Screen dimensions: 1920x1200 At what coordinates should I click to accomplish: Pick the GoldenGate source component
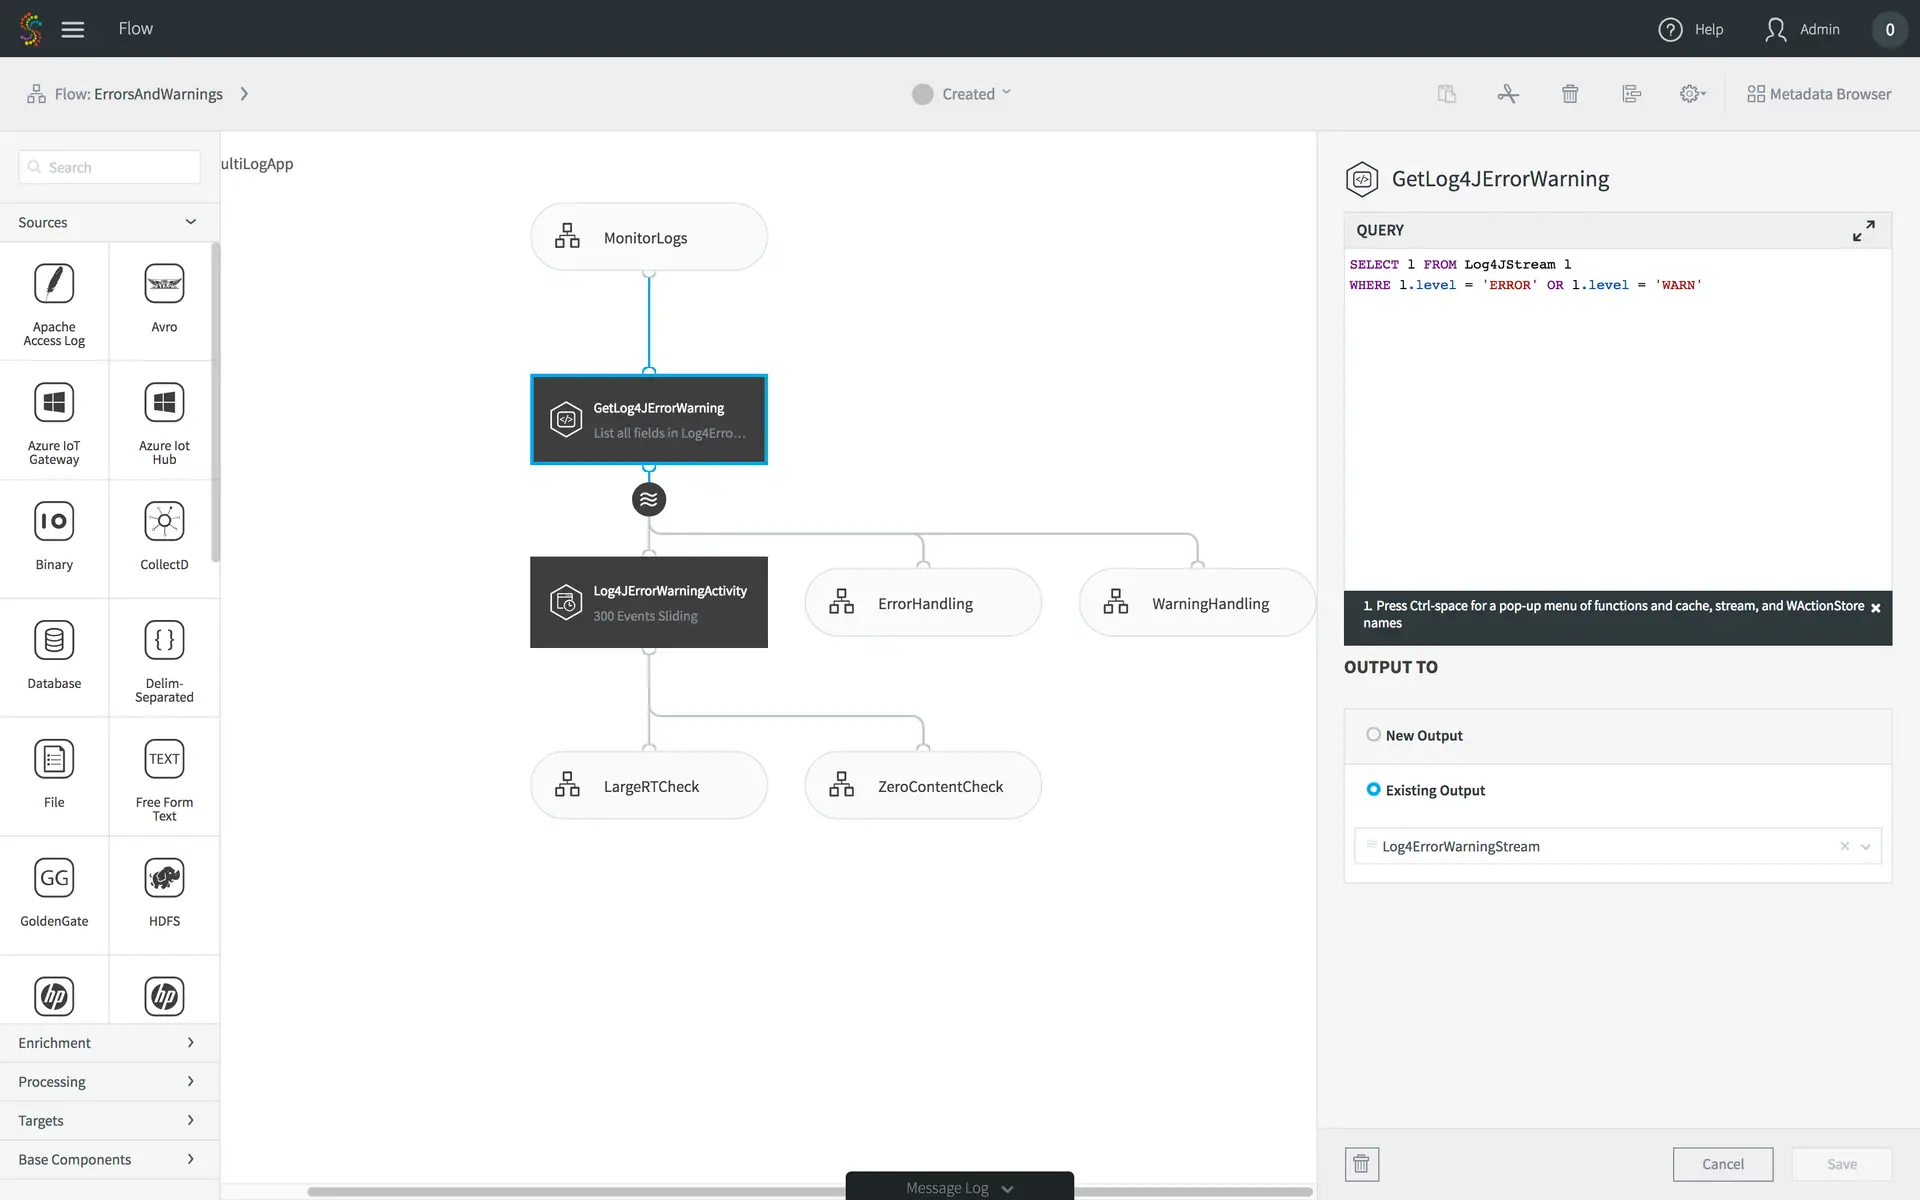54,878
